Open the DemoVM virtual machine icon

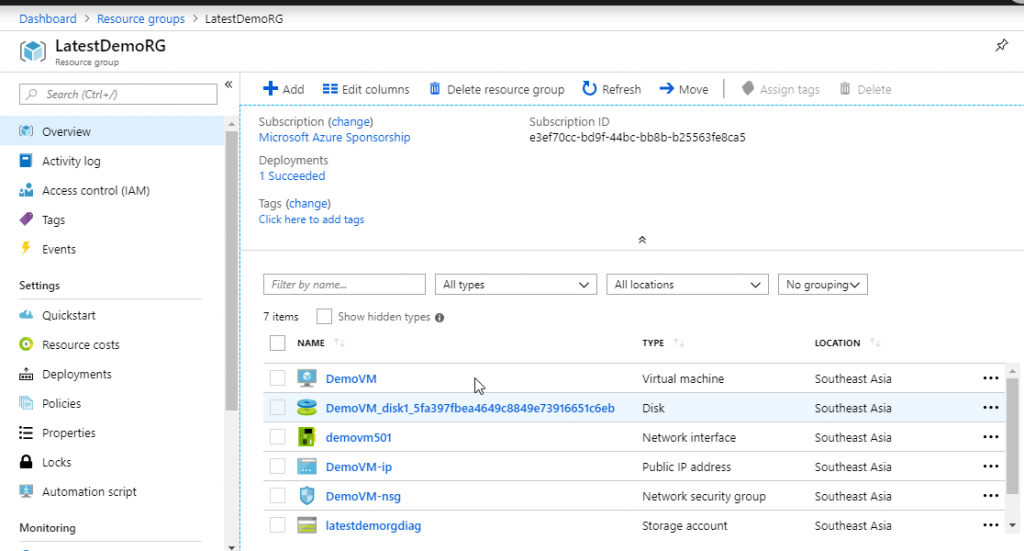pos(306,379)
